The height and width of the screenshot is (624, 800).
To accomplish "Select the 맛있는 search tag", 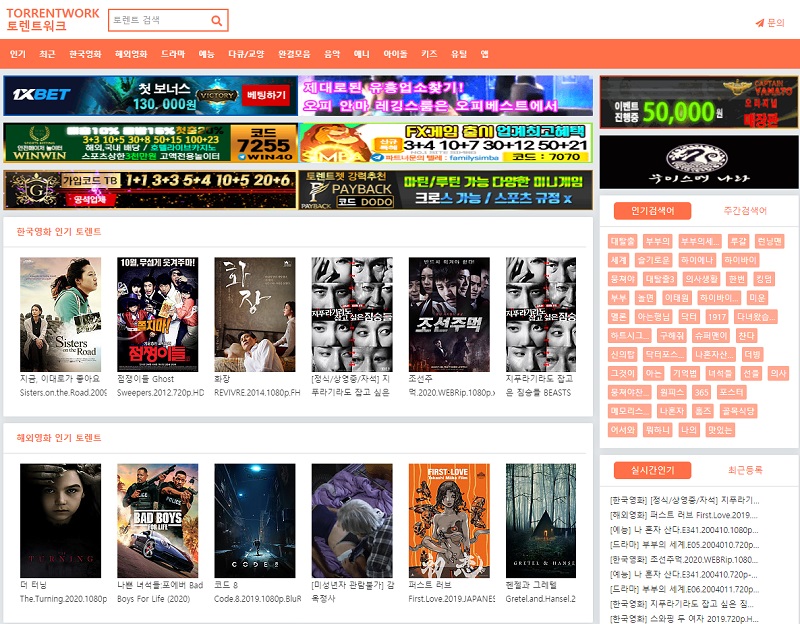I will tap(720, 430).
